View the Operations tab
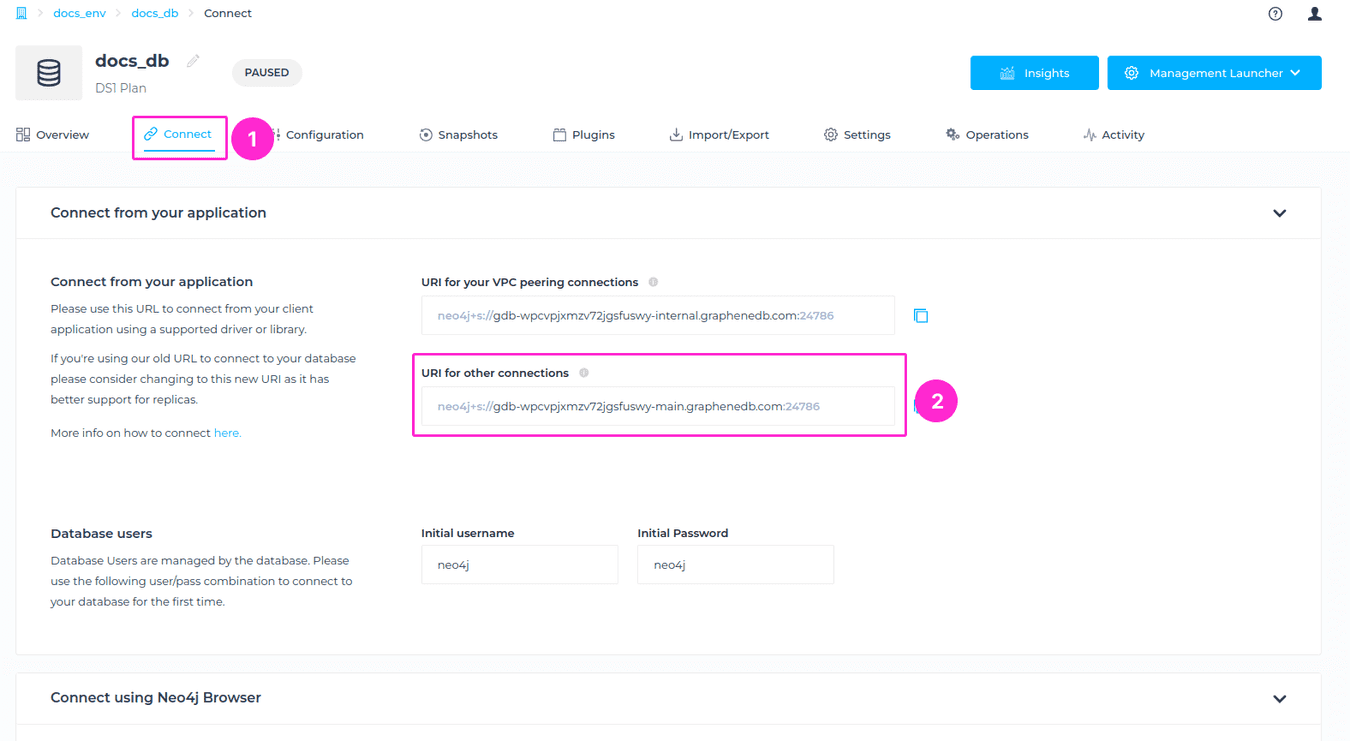This screenshot has height=741, width=1350. click(x=987, y=135)
